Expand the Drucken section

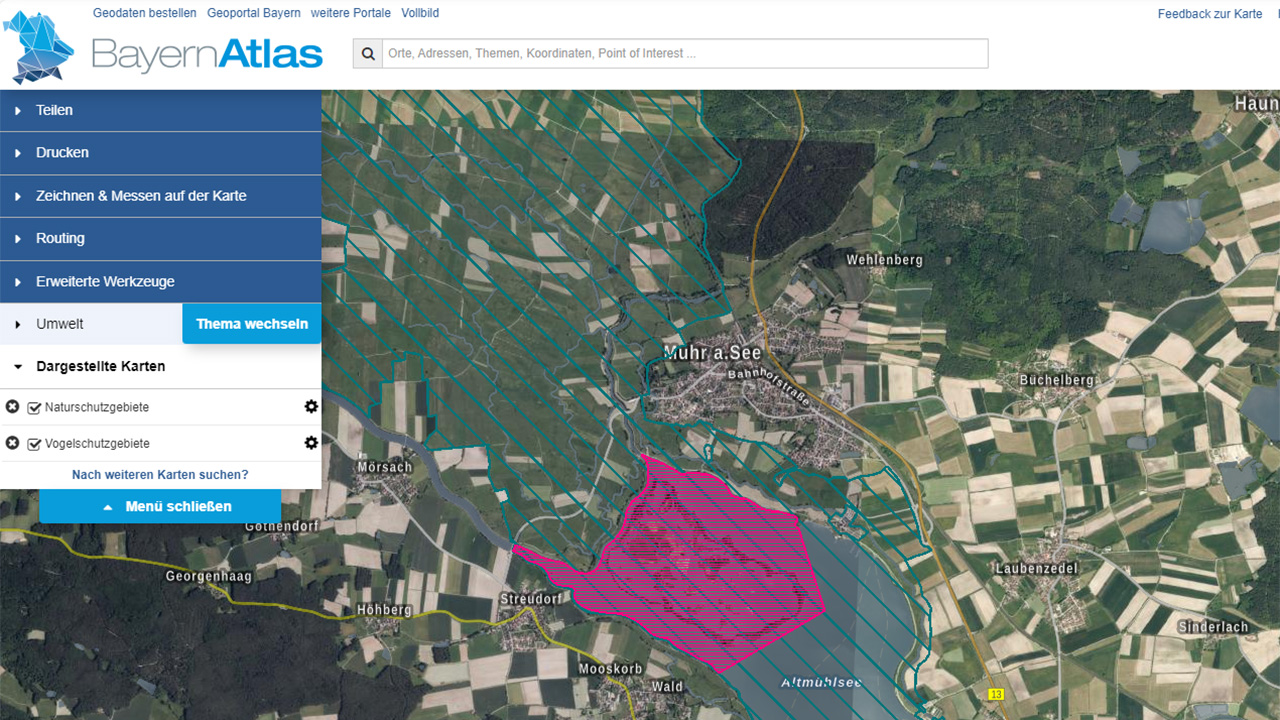(x=160, y=153)
